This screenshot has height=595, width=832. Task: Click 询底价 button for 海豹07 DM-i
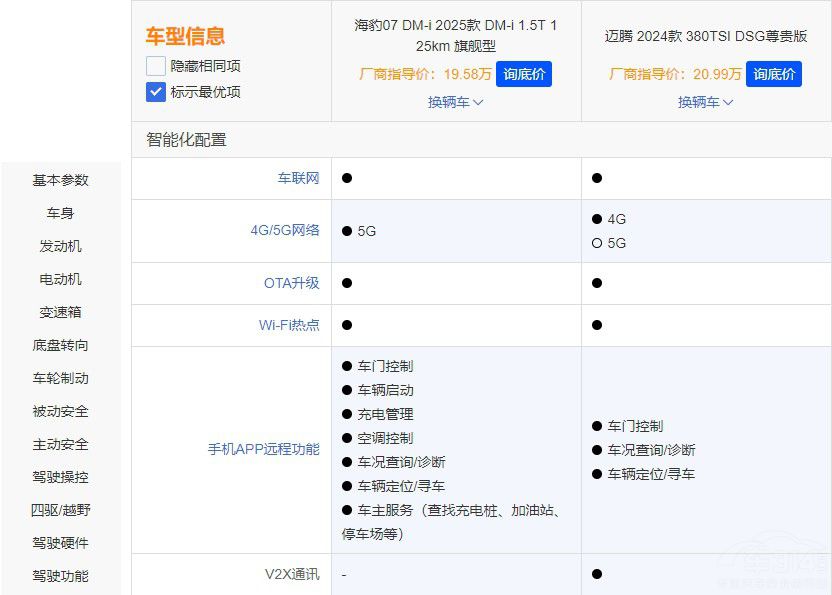524,74
